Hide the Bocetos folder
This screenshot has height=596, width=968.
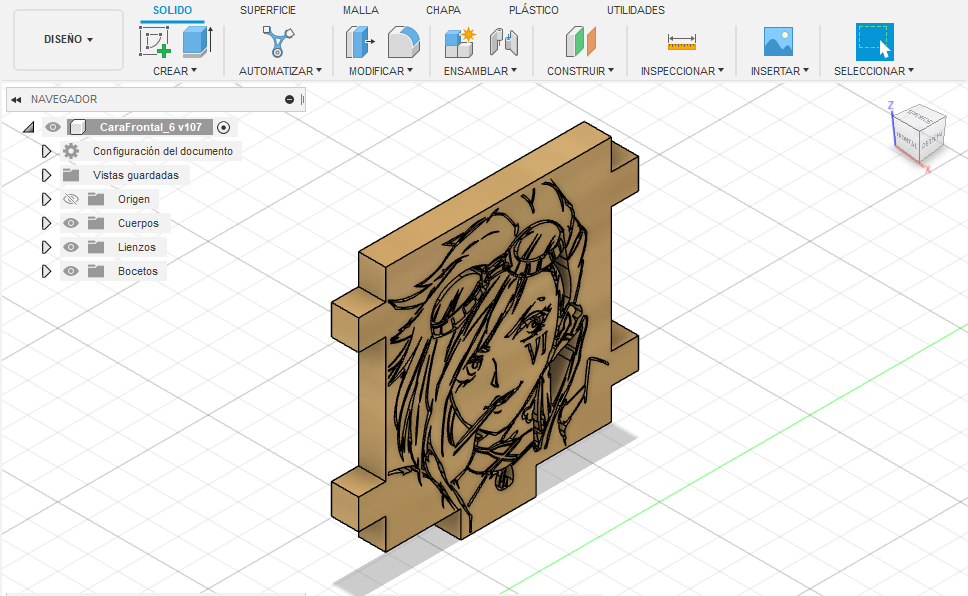(71, 271)
